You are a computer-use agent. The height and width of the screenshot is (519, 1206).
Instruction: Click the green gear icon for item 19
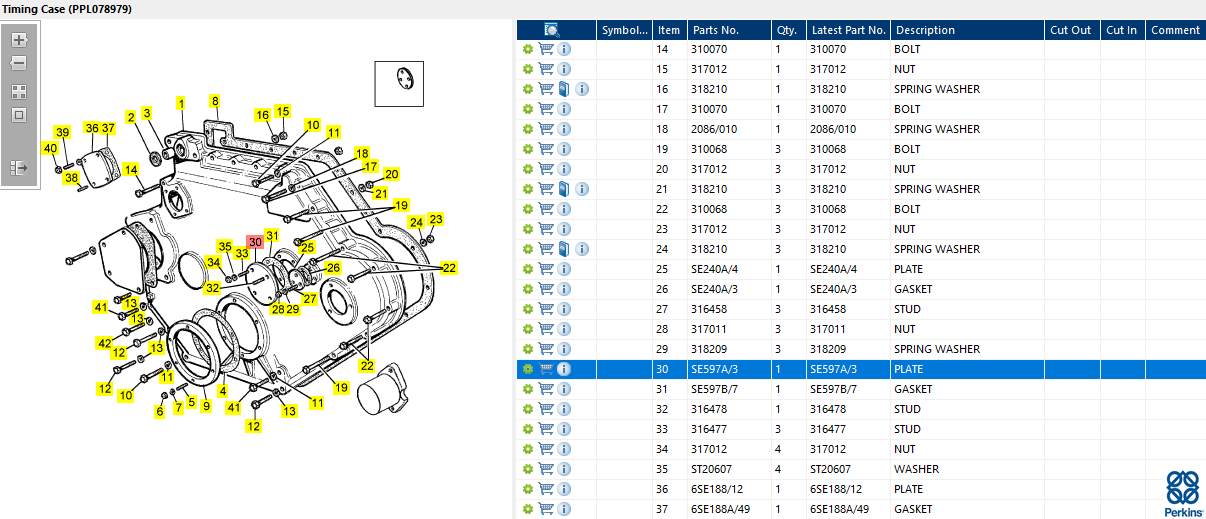click(x=527, y=149)
